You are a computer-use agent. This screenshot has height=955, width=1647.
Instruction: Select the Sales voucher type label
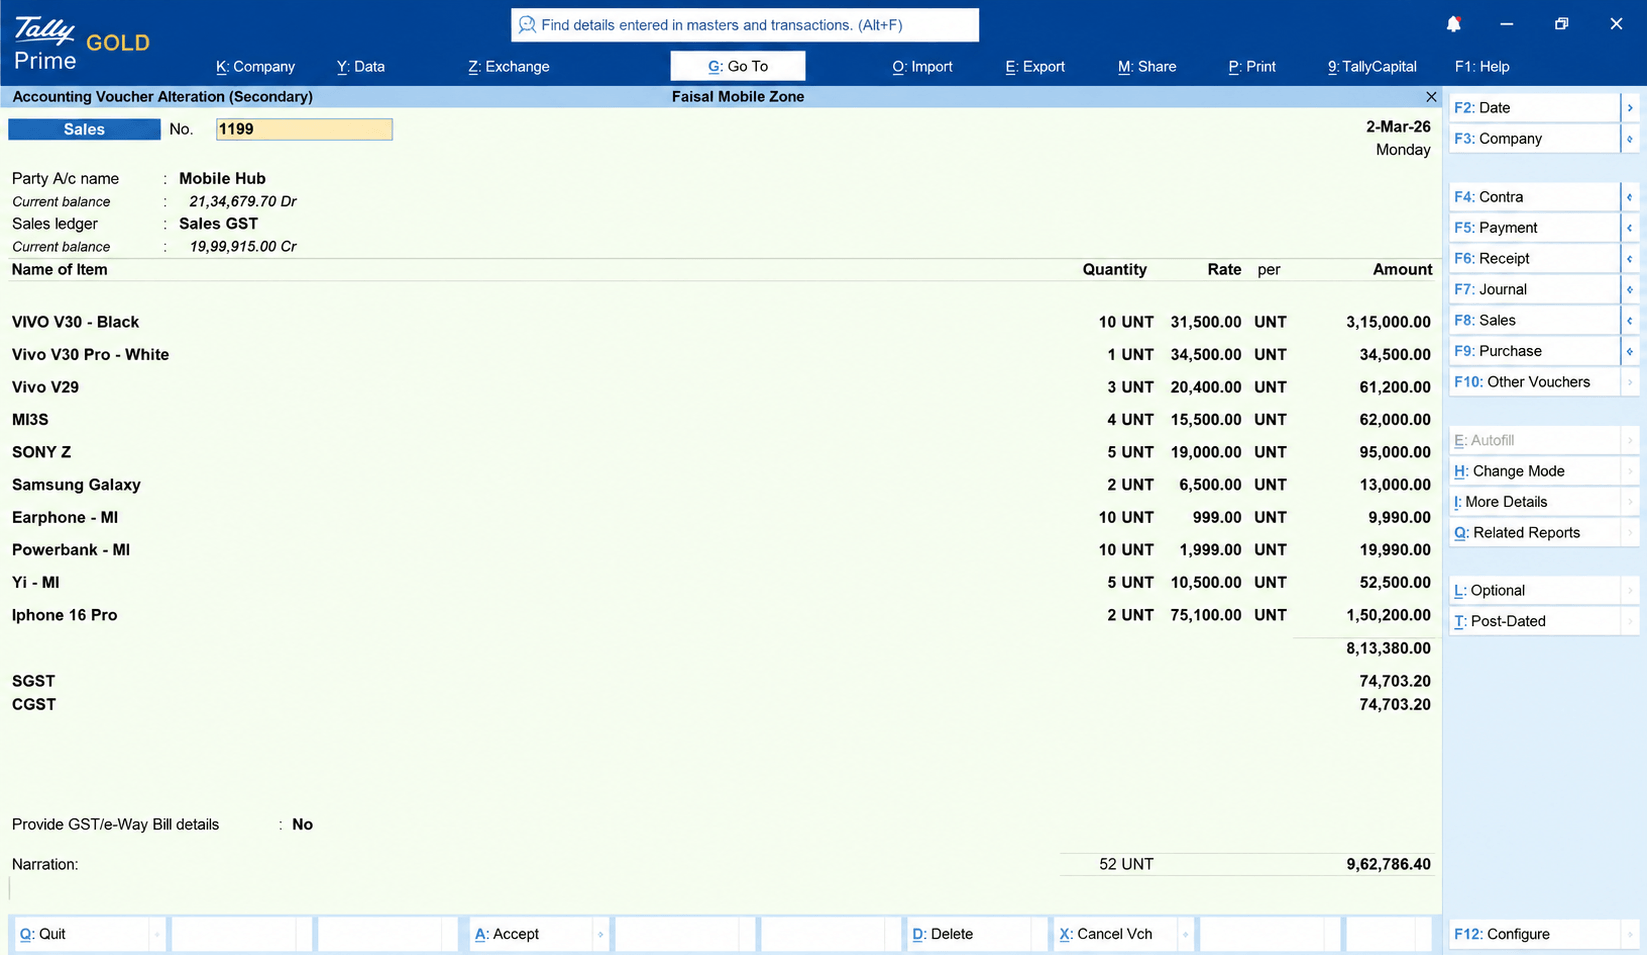pos(84,129)
